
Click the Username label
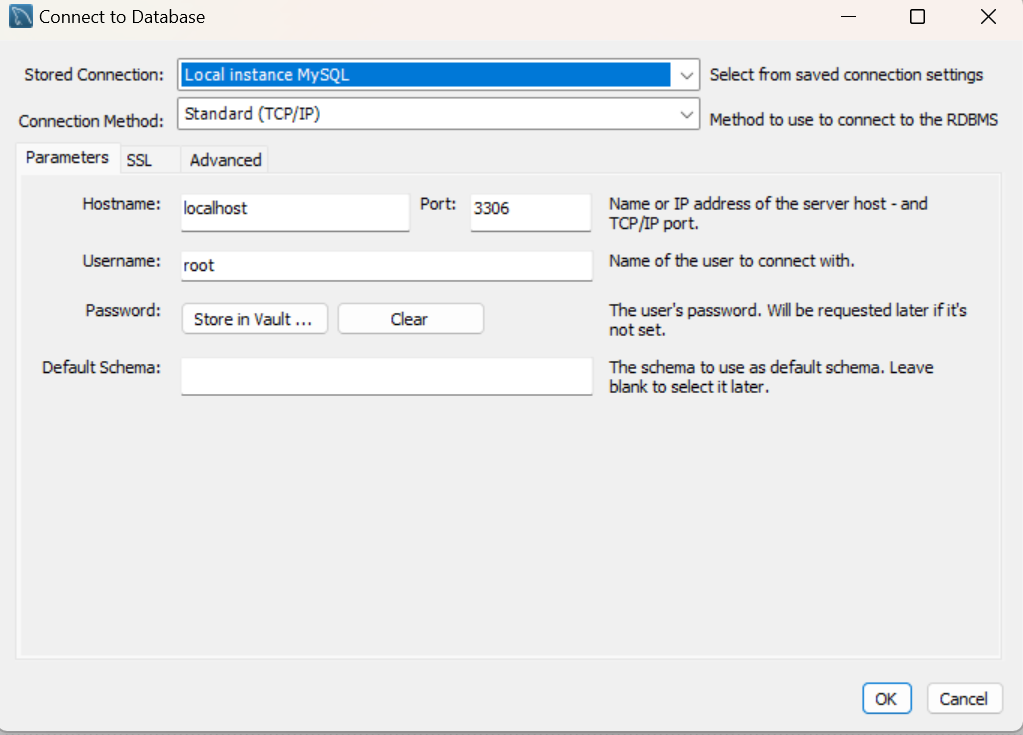pyautogui.click(x=121, y=261)
